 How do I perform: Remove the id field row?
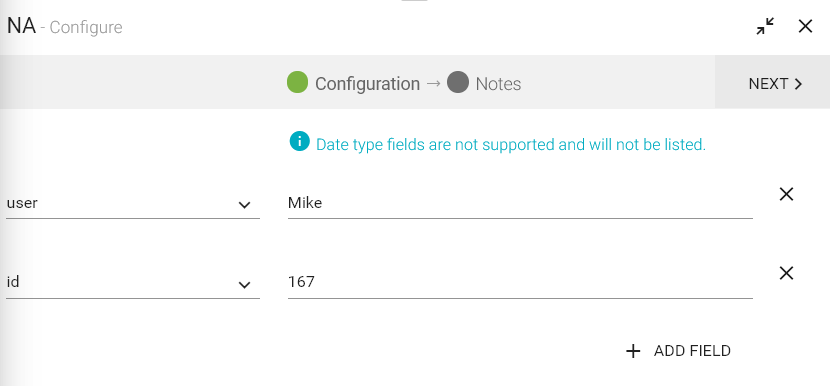(x=786, y=273)
